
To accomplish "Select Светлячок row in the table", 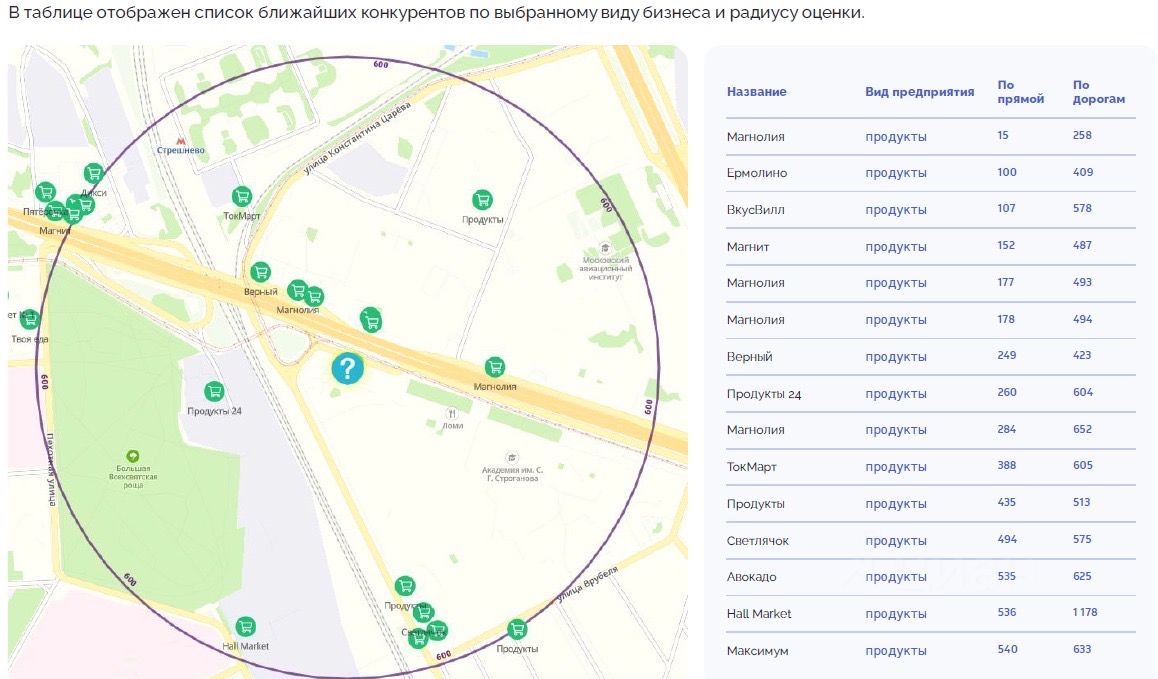I will tap(931, 541).
